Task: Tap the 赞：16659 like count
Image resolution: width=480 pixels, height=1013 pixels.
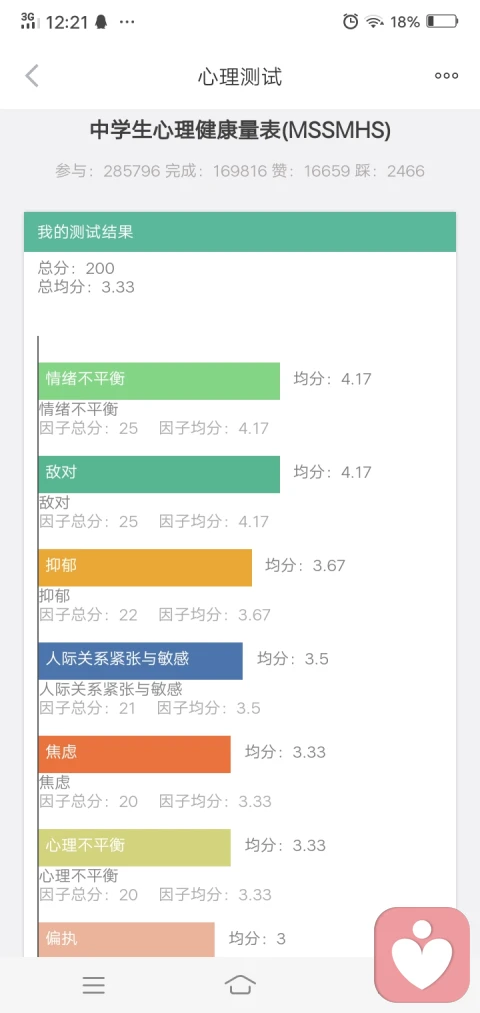Action: pos(311,171)
